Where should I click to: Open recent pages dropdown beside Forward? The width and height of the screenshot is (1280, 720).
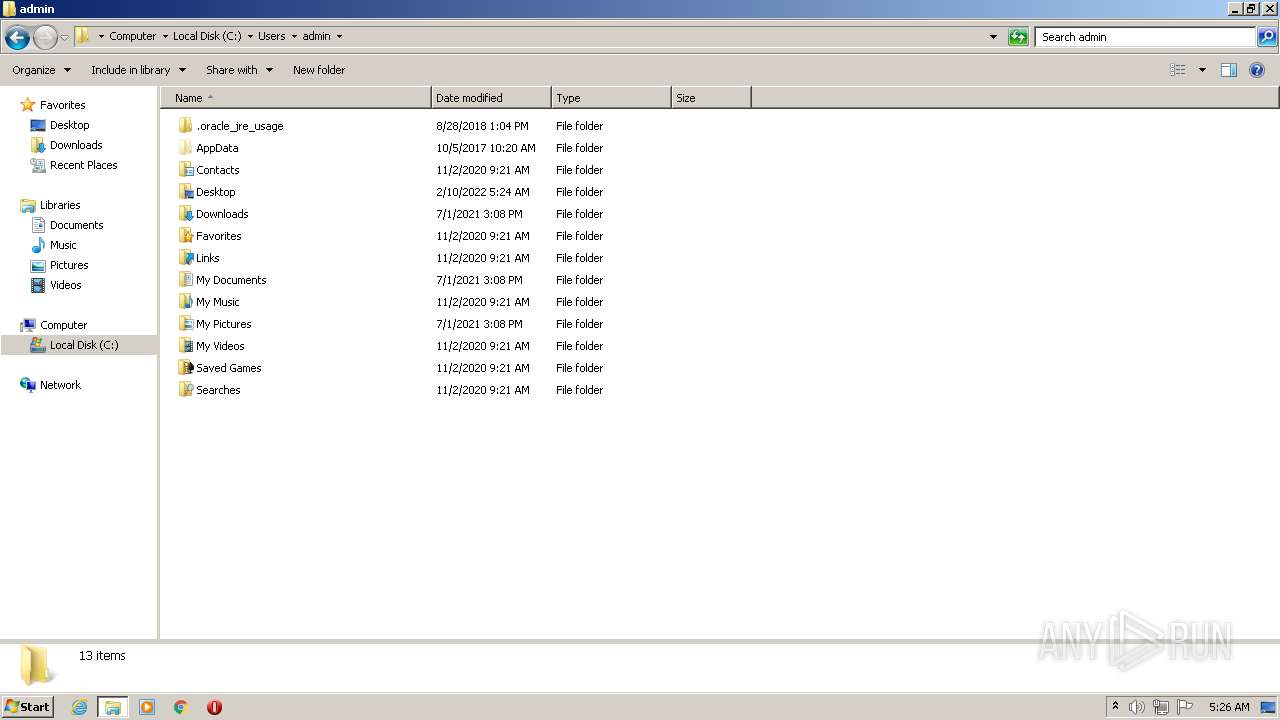[65, 37]
